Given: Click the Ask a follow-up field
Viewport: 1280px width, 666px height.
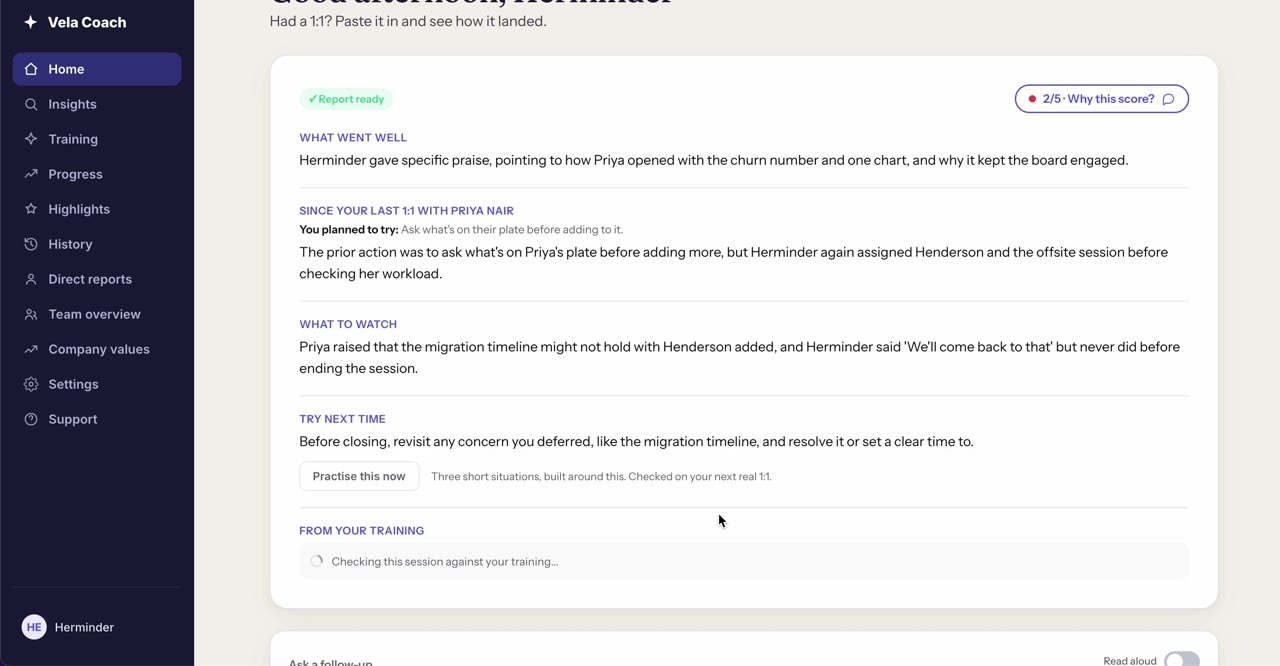Looking at the screenshot, I should pos(331,662).
